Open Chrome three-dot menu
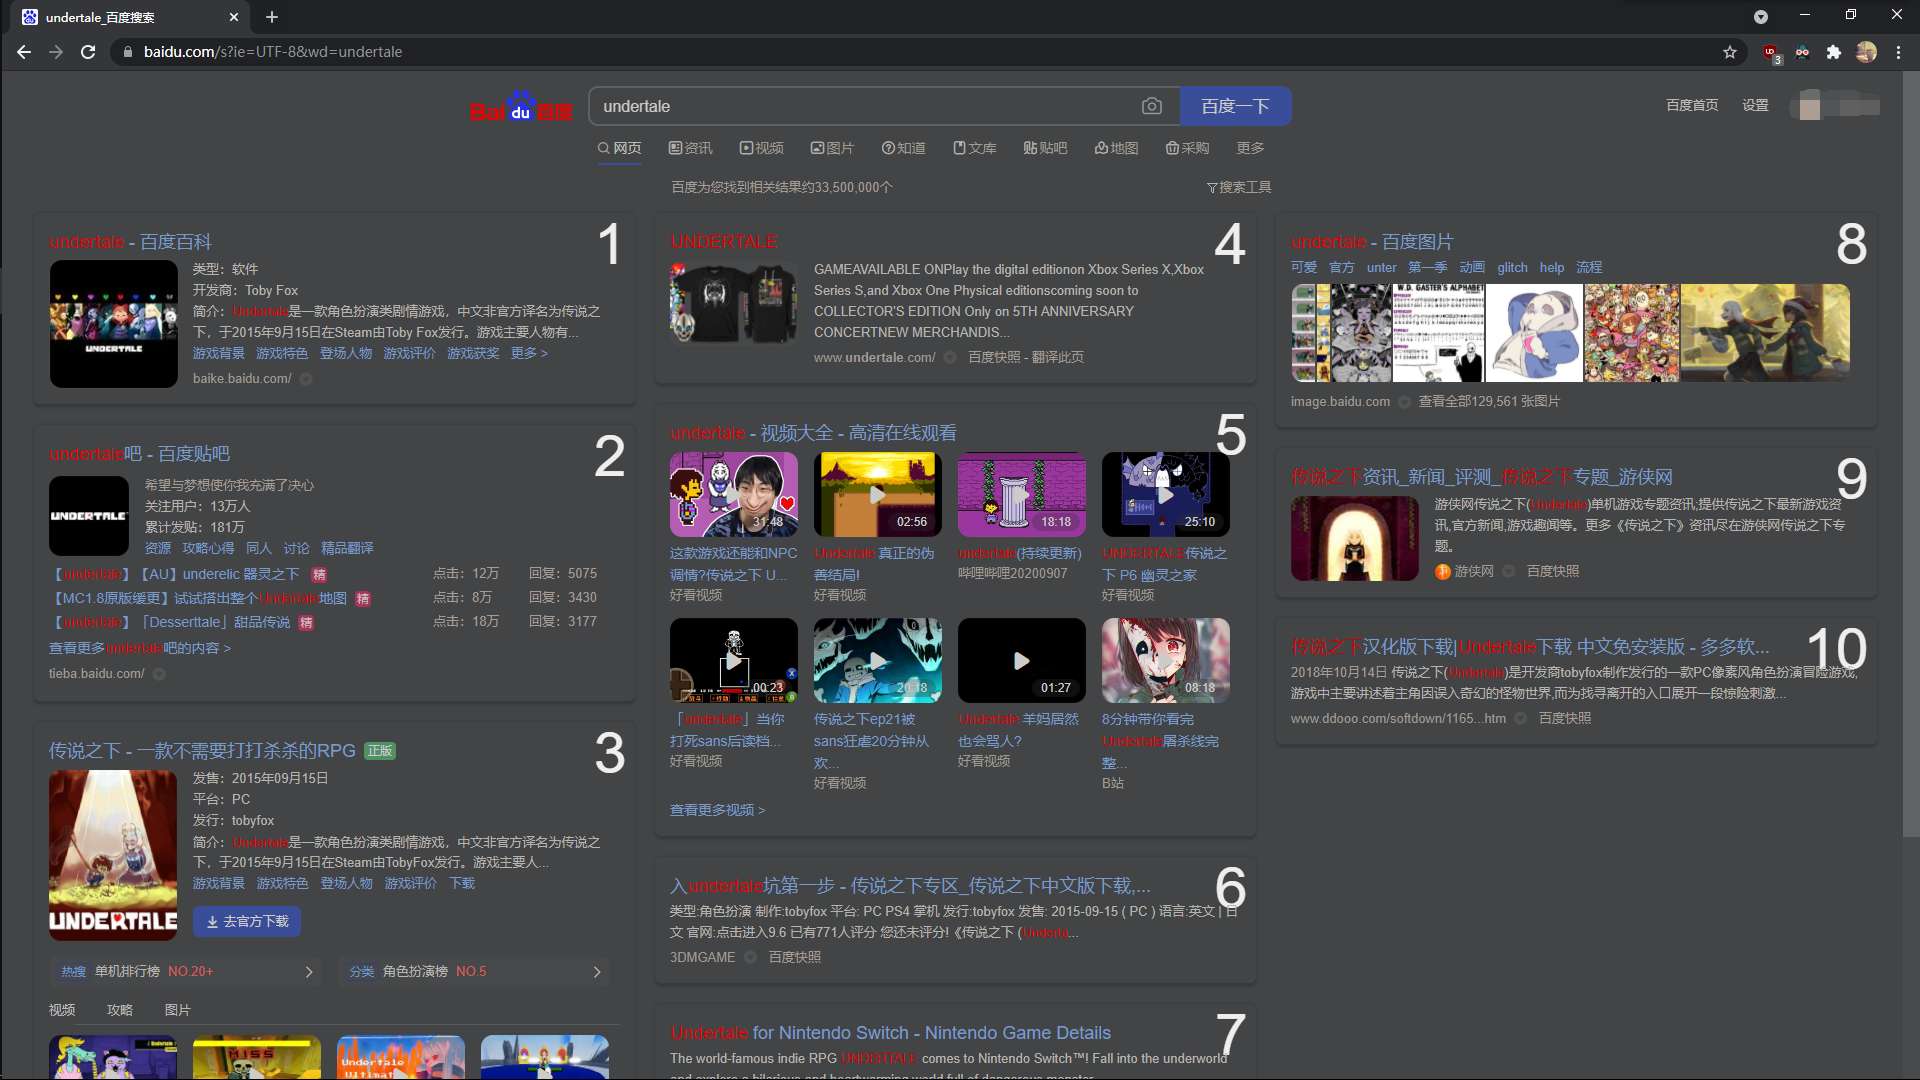 (1898, 52)
